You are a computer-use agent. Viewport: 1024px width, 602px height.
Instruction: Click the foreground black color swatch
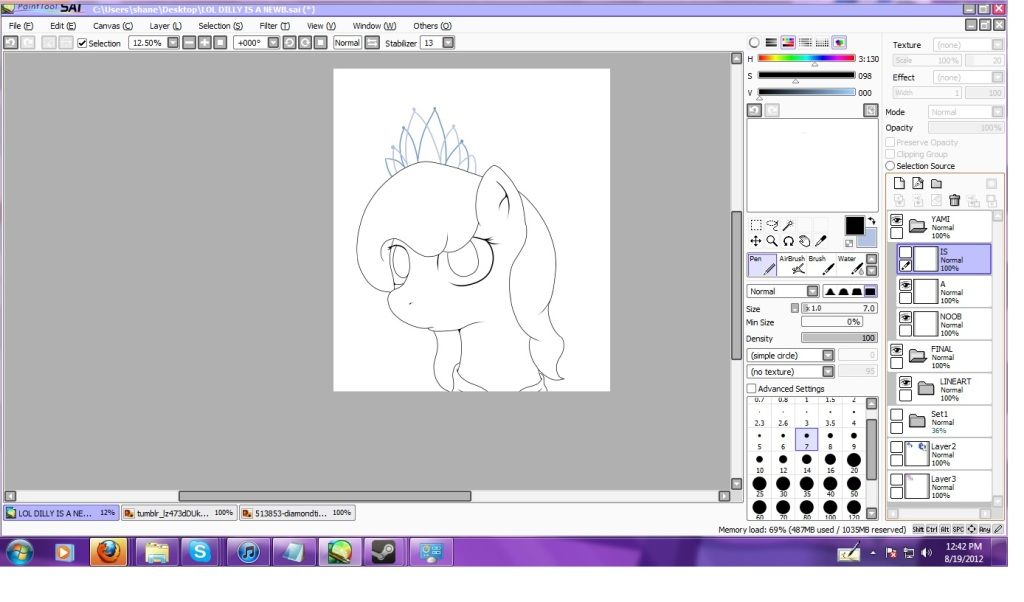pos(854,226)
